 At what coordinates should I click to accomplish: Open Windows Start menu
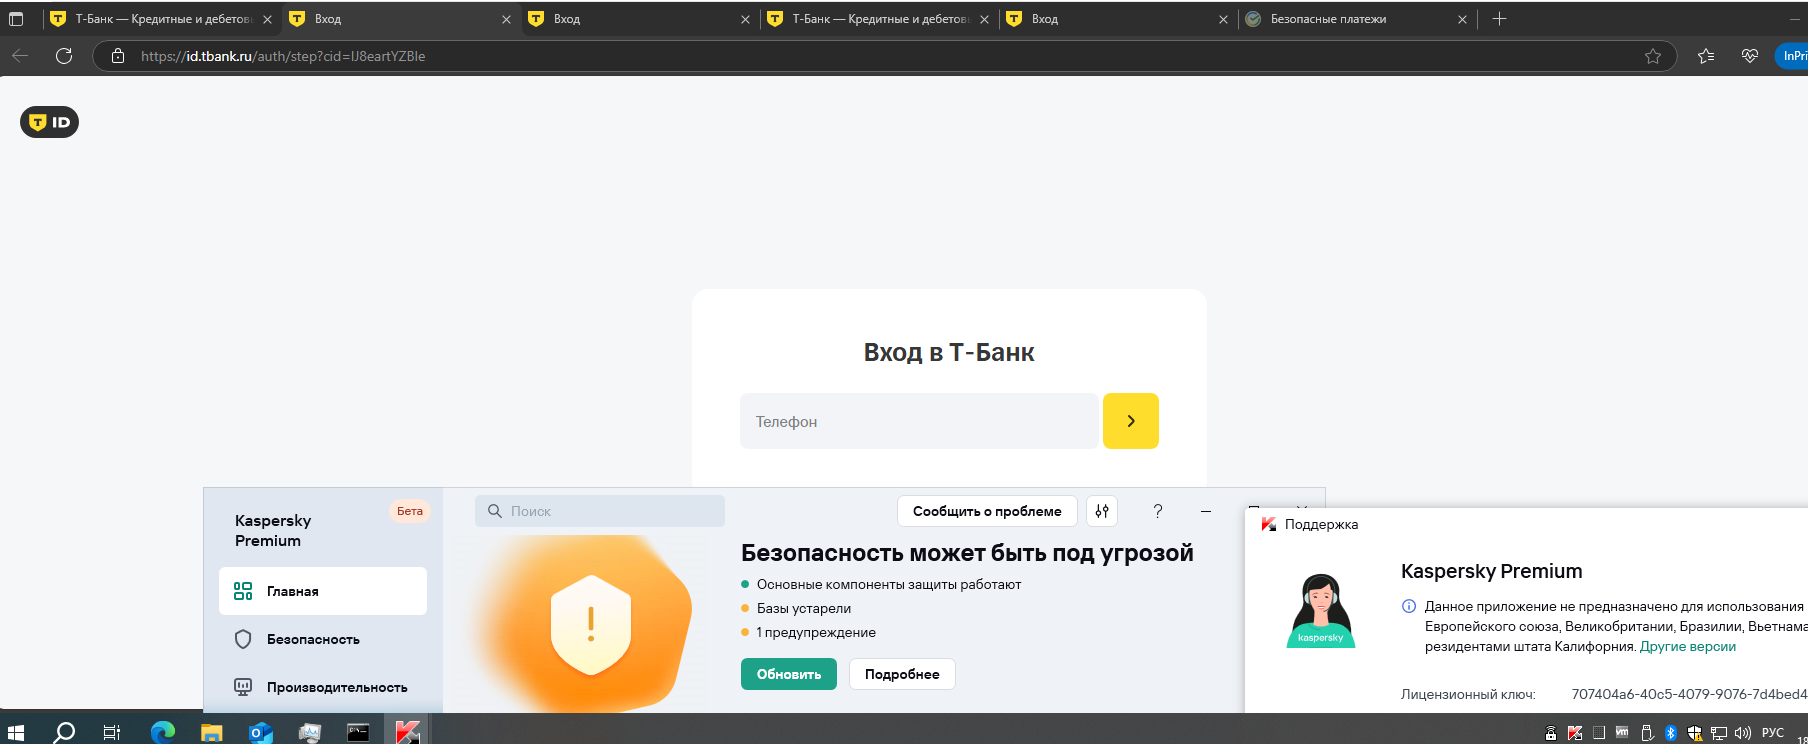(16, 733)
